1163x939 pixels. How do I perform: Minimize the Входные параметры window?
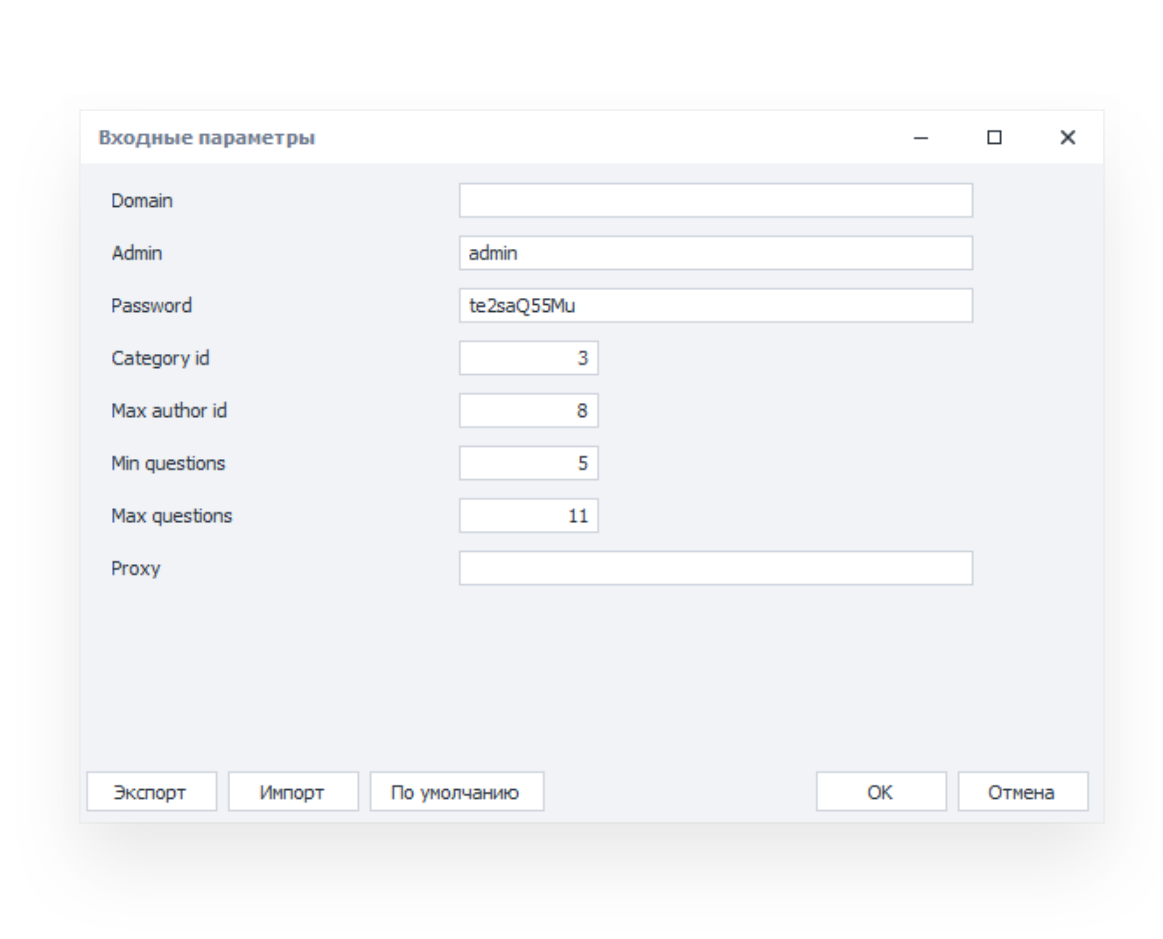tap(922, 138)
